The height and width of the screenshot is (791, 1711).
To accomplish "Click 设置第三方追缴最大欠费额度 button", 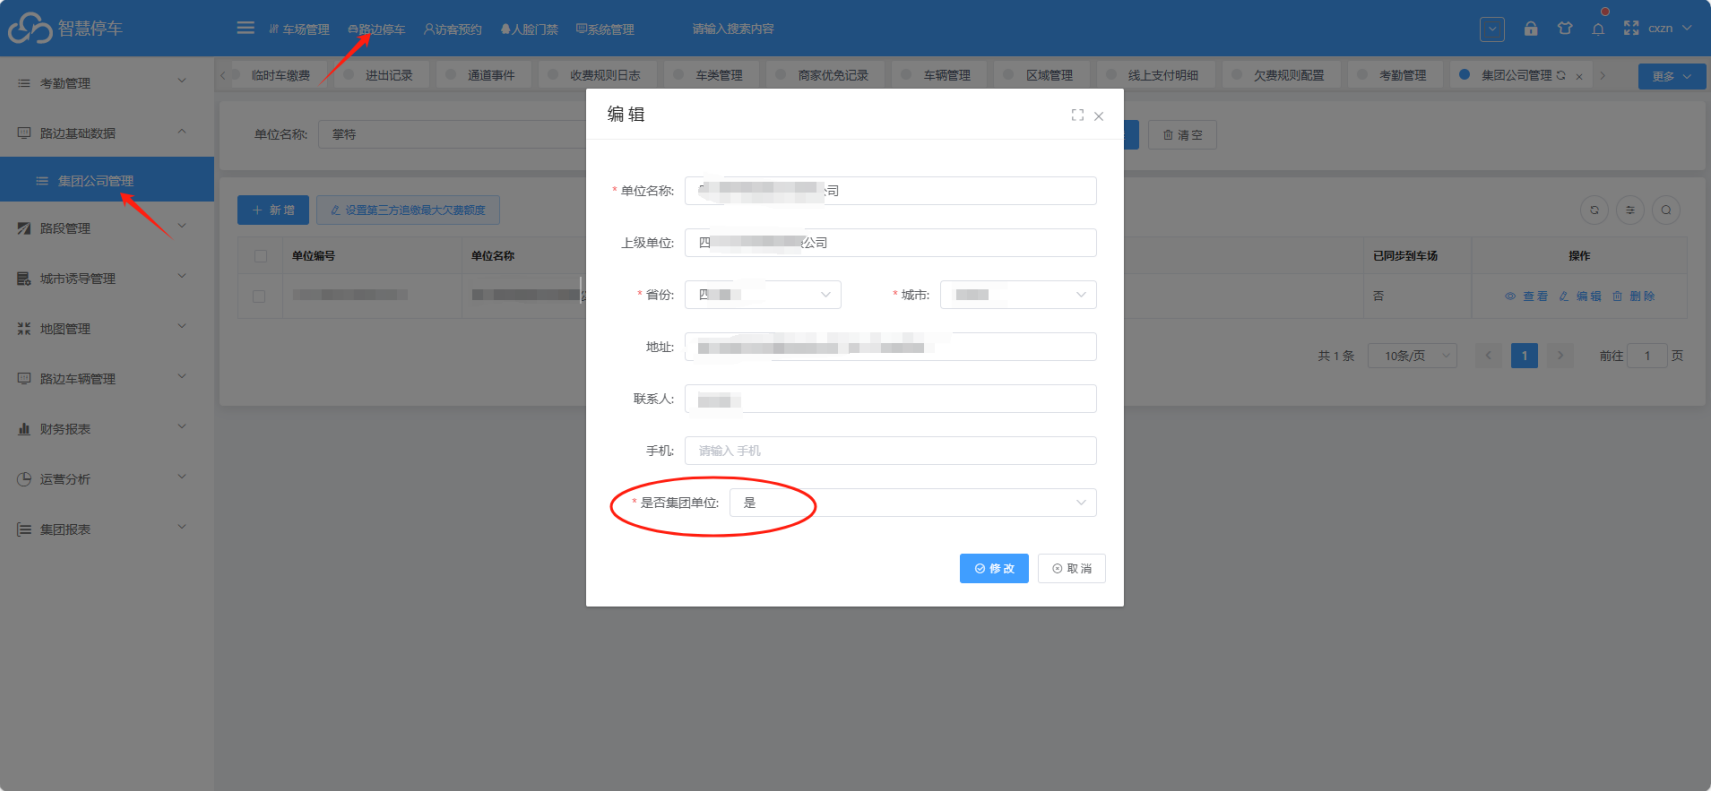I will click(x=408, y=210).
